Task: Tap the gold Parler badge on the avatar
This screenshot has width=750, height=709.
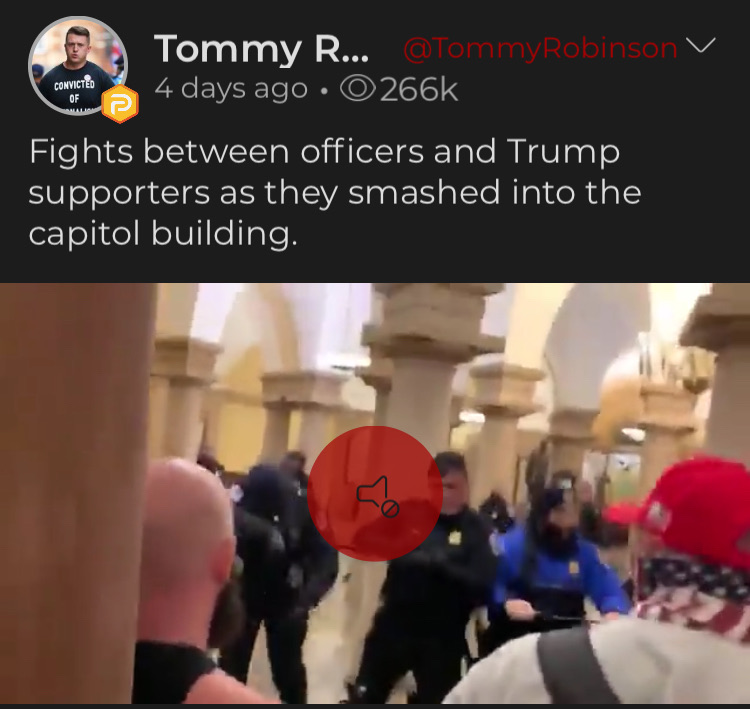Action: [x=120, y=104]
